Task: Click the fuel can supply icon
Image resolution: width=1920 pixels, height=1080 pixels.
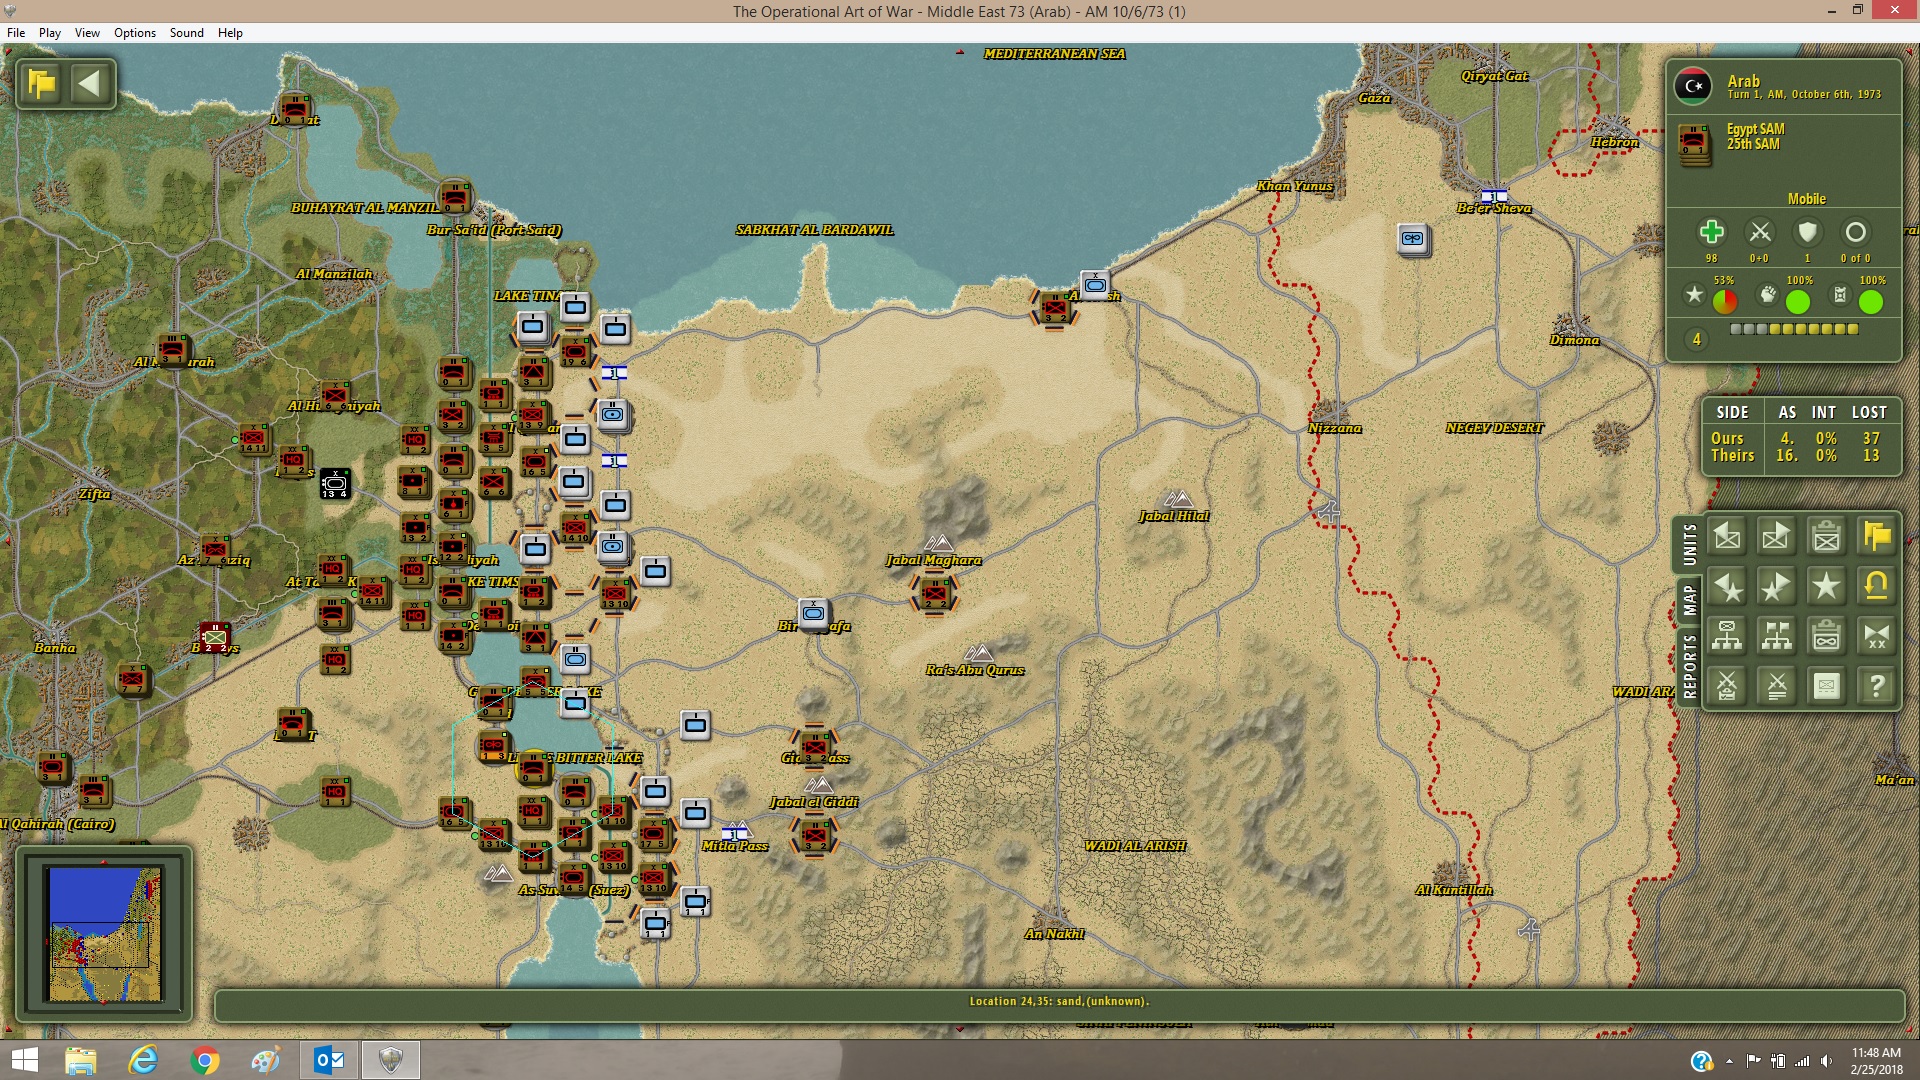Action: coord(1840,295)
